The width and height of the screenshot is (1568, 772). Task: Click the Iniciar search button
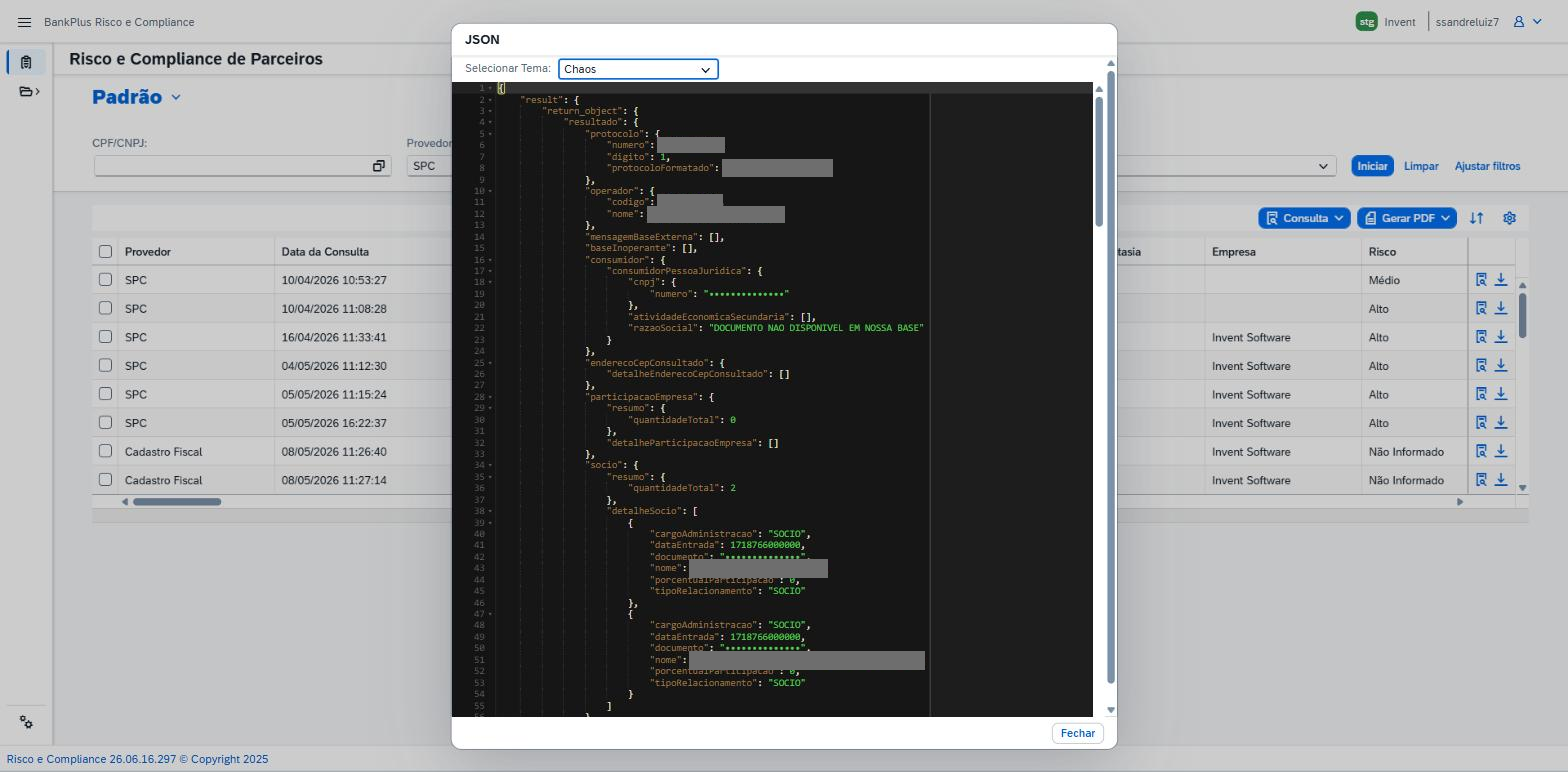(x=1372, y=166)
